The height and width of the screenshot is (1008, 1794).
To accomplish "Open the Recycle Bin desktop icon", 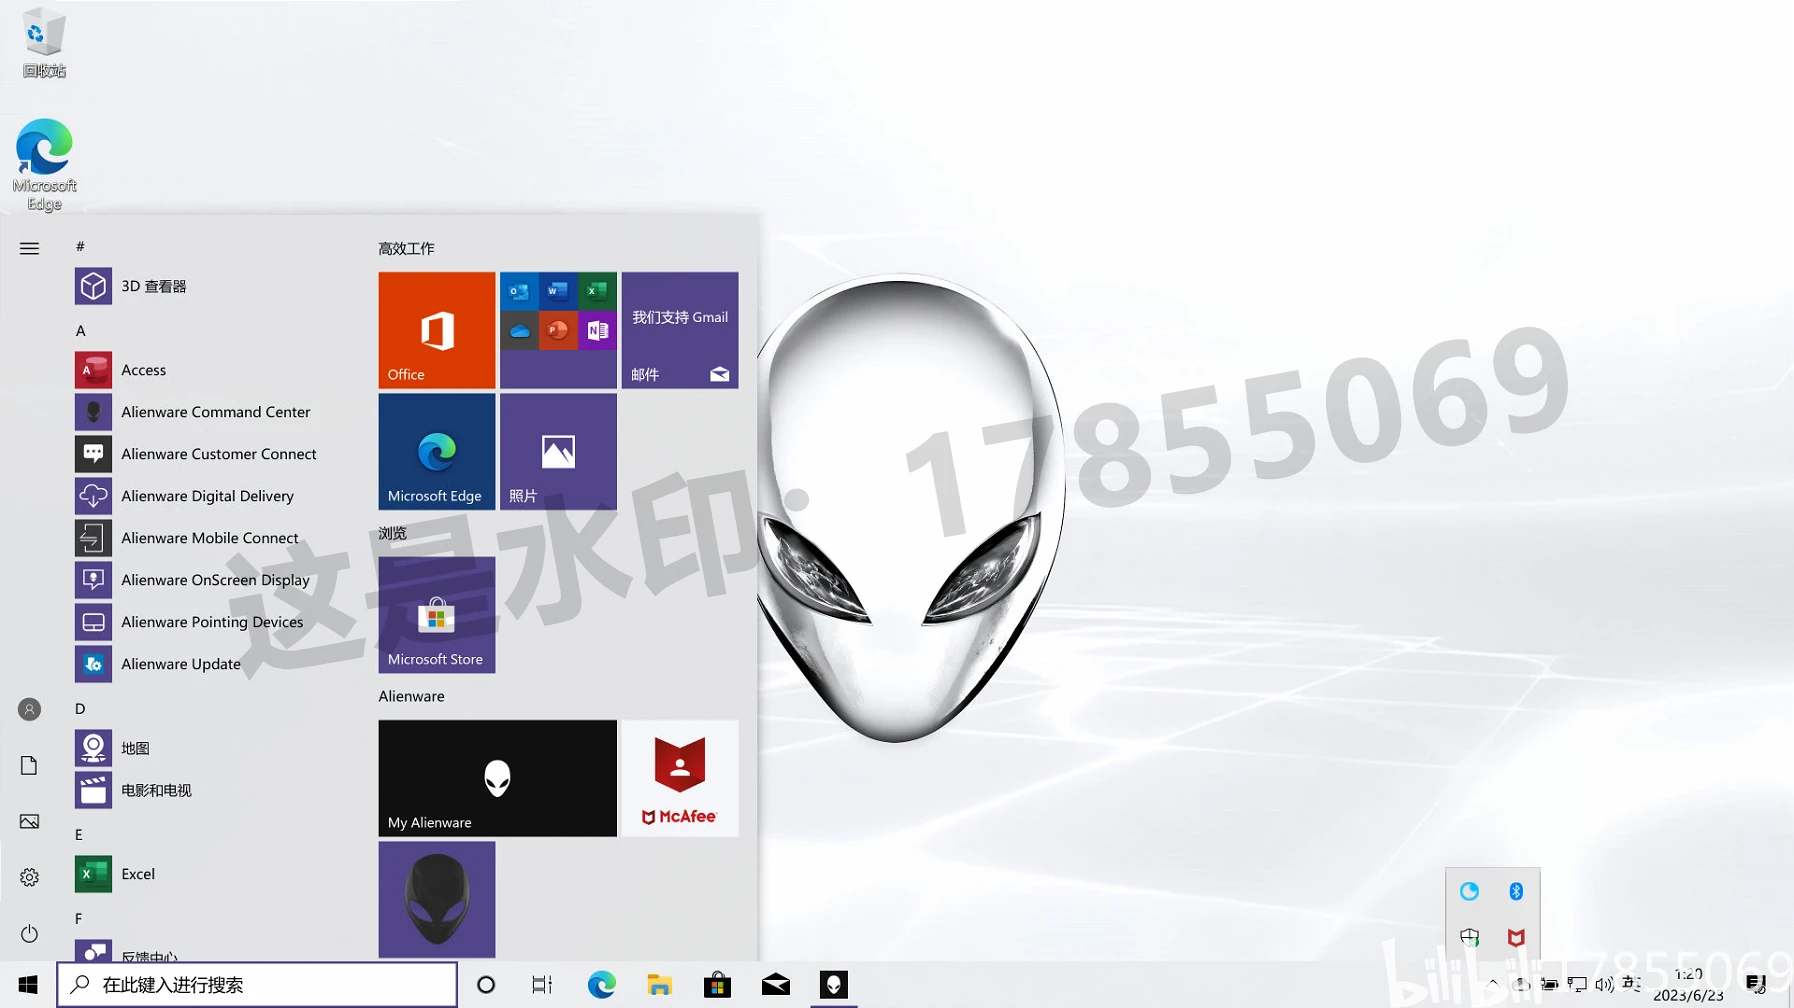I will (44, 43).
